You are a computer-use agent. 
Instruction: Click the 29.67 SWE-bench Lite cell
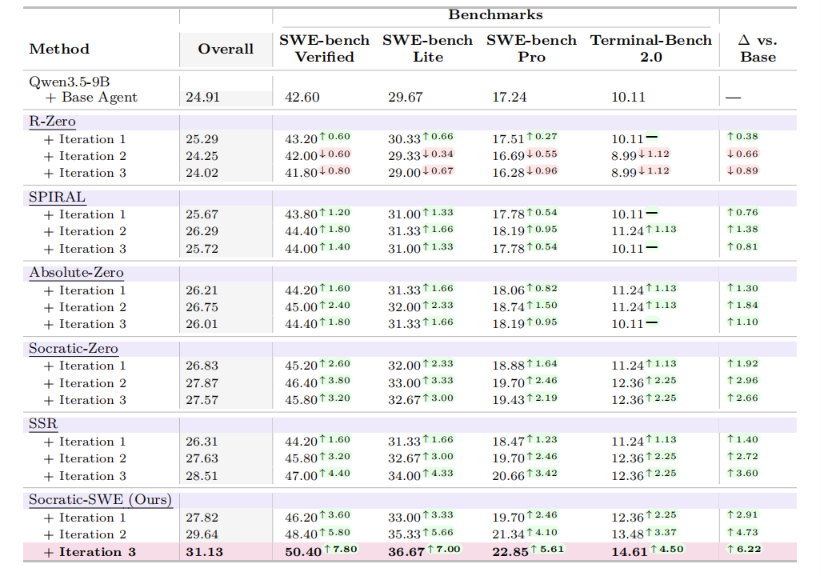pos(405,97)
